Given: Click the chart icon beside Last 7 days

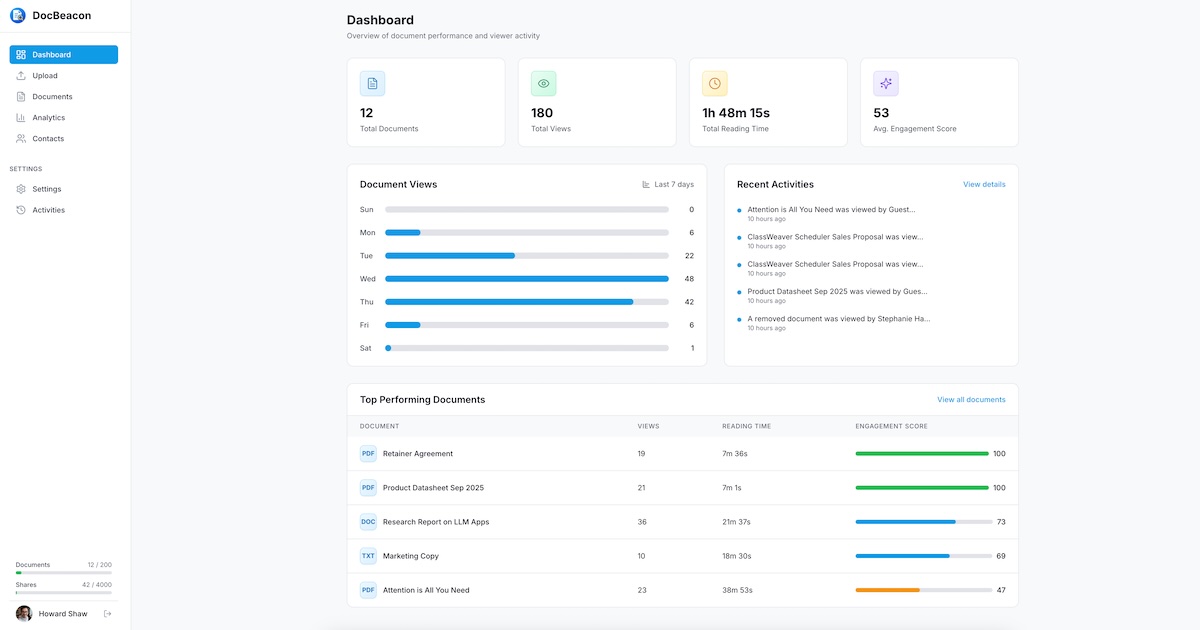Looking at the screenshot, I should pyautogui.click(x=646, y=185).
